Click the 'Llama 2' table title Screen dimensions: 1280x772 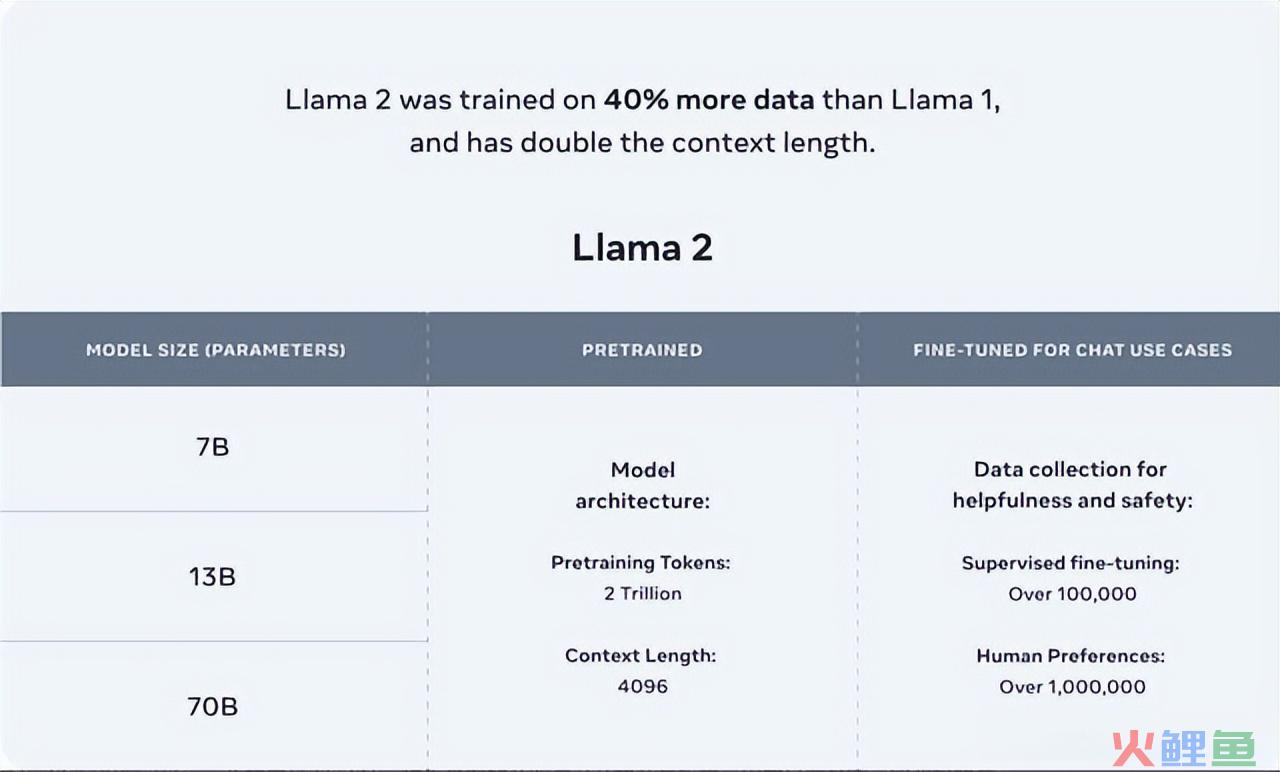642,247
